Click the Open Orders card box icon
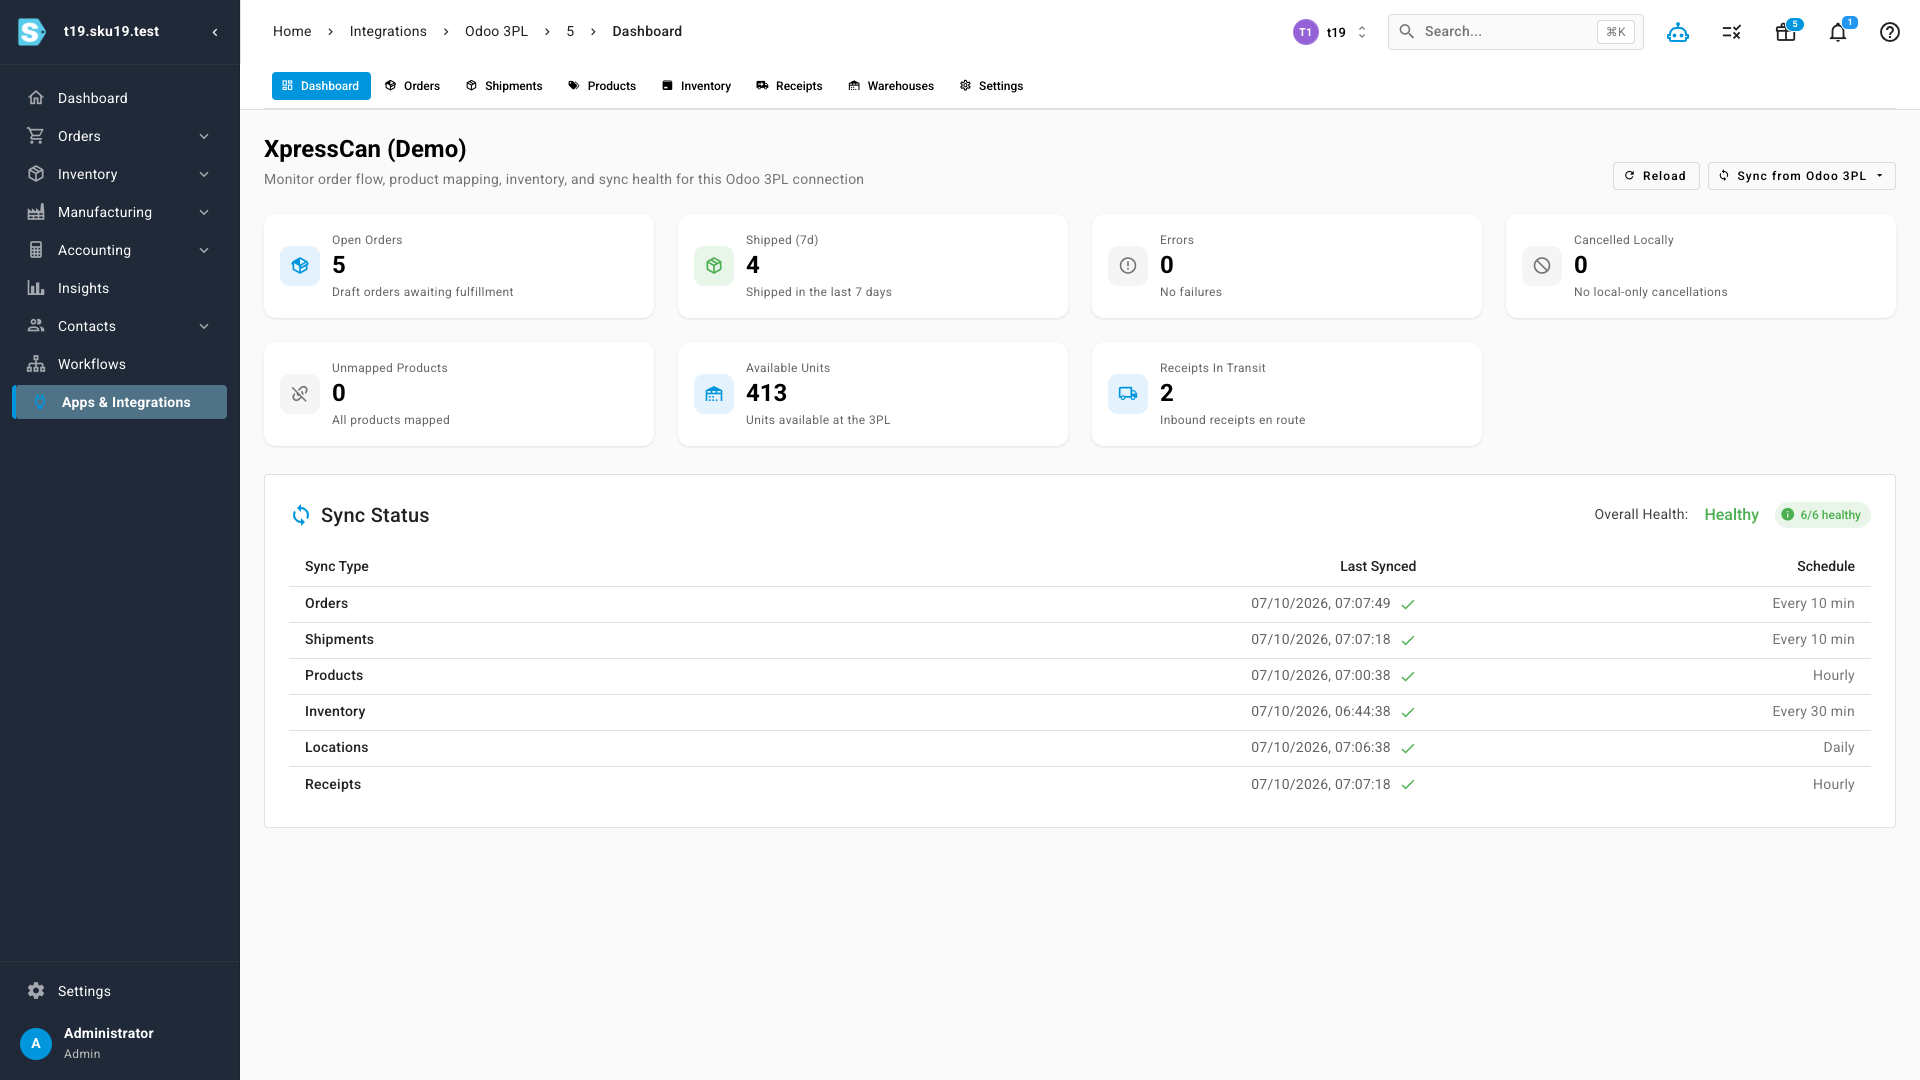This screenshot has width=1920, height=1080. click(300, 266)
